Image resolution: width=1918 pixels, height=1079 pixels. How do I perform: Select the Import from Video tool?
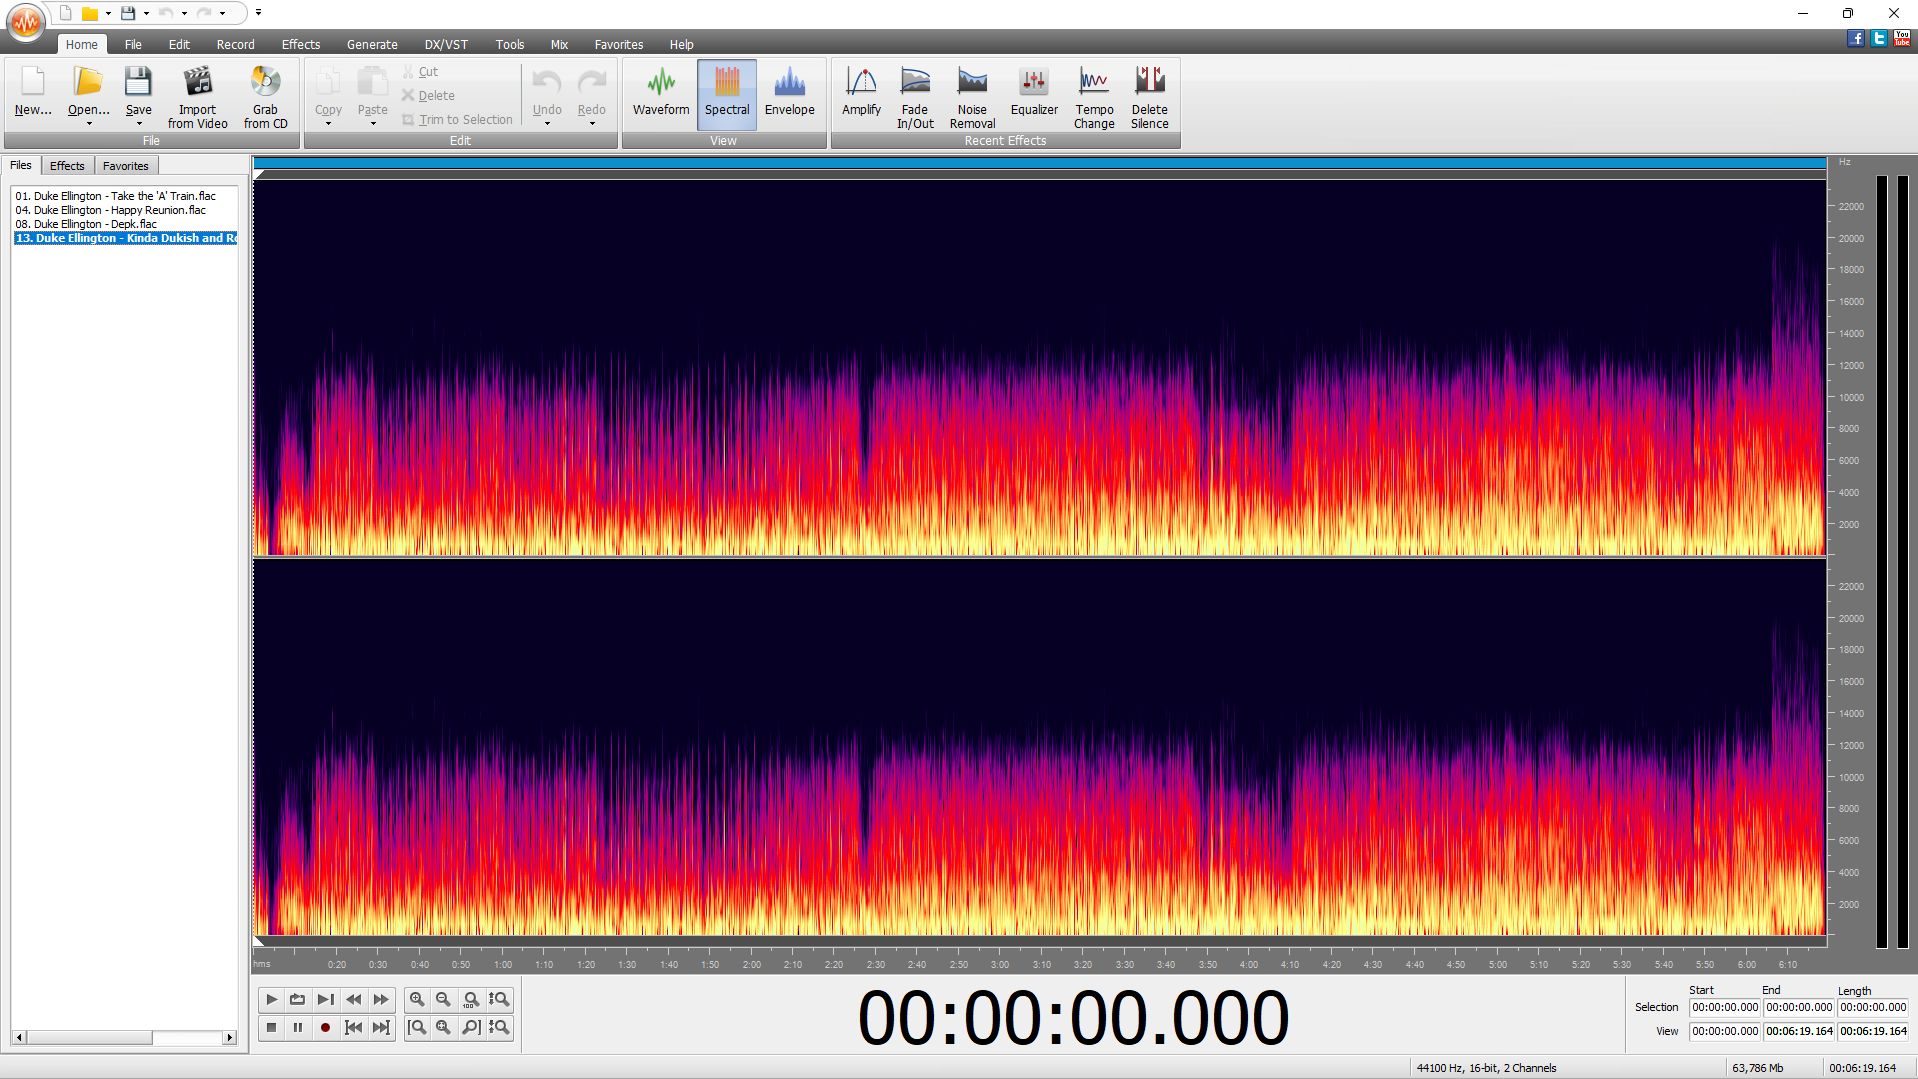pos(196,95)
